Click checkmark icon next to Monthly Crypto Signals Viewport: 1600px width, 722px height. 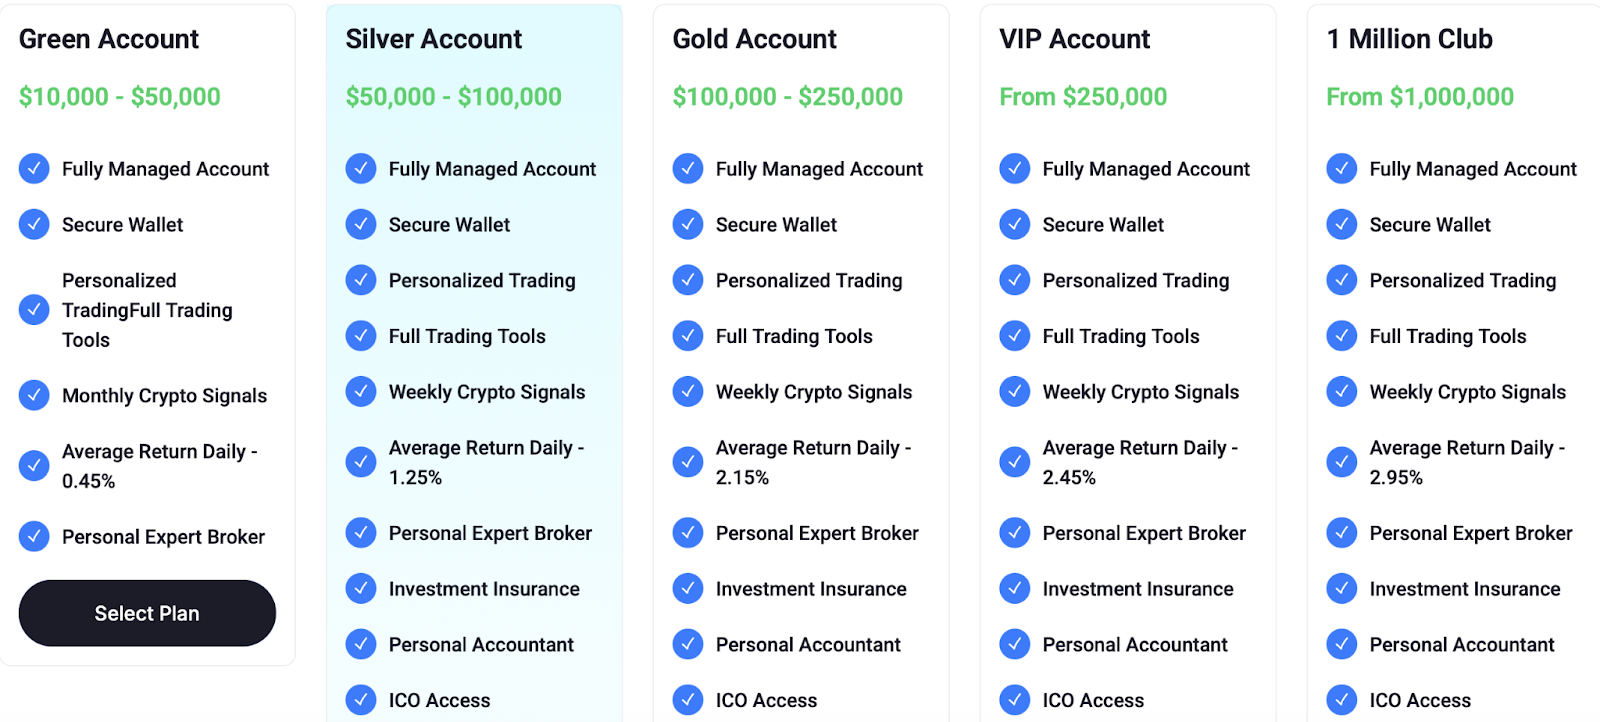(34, 395)
